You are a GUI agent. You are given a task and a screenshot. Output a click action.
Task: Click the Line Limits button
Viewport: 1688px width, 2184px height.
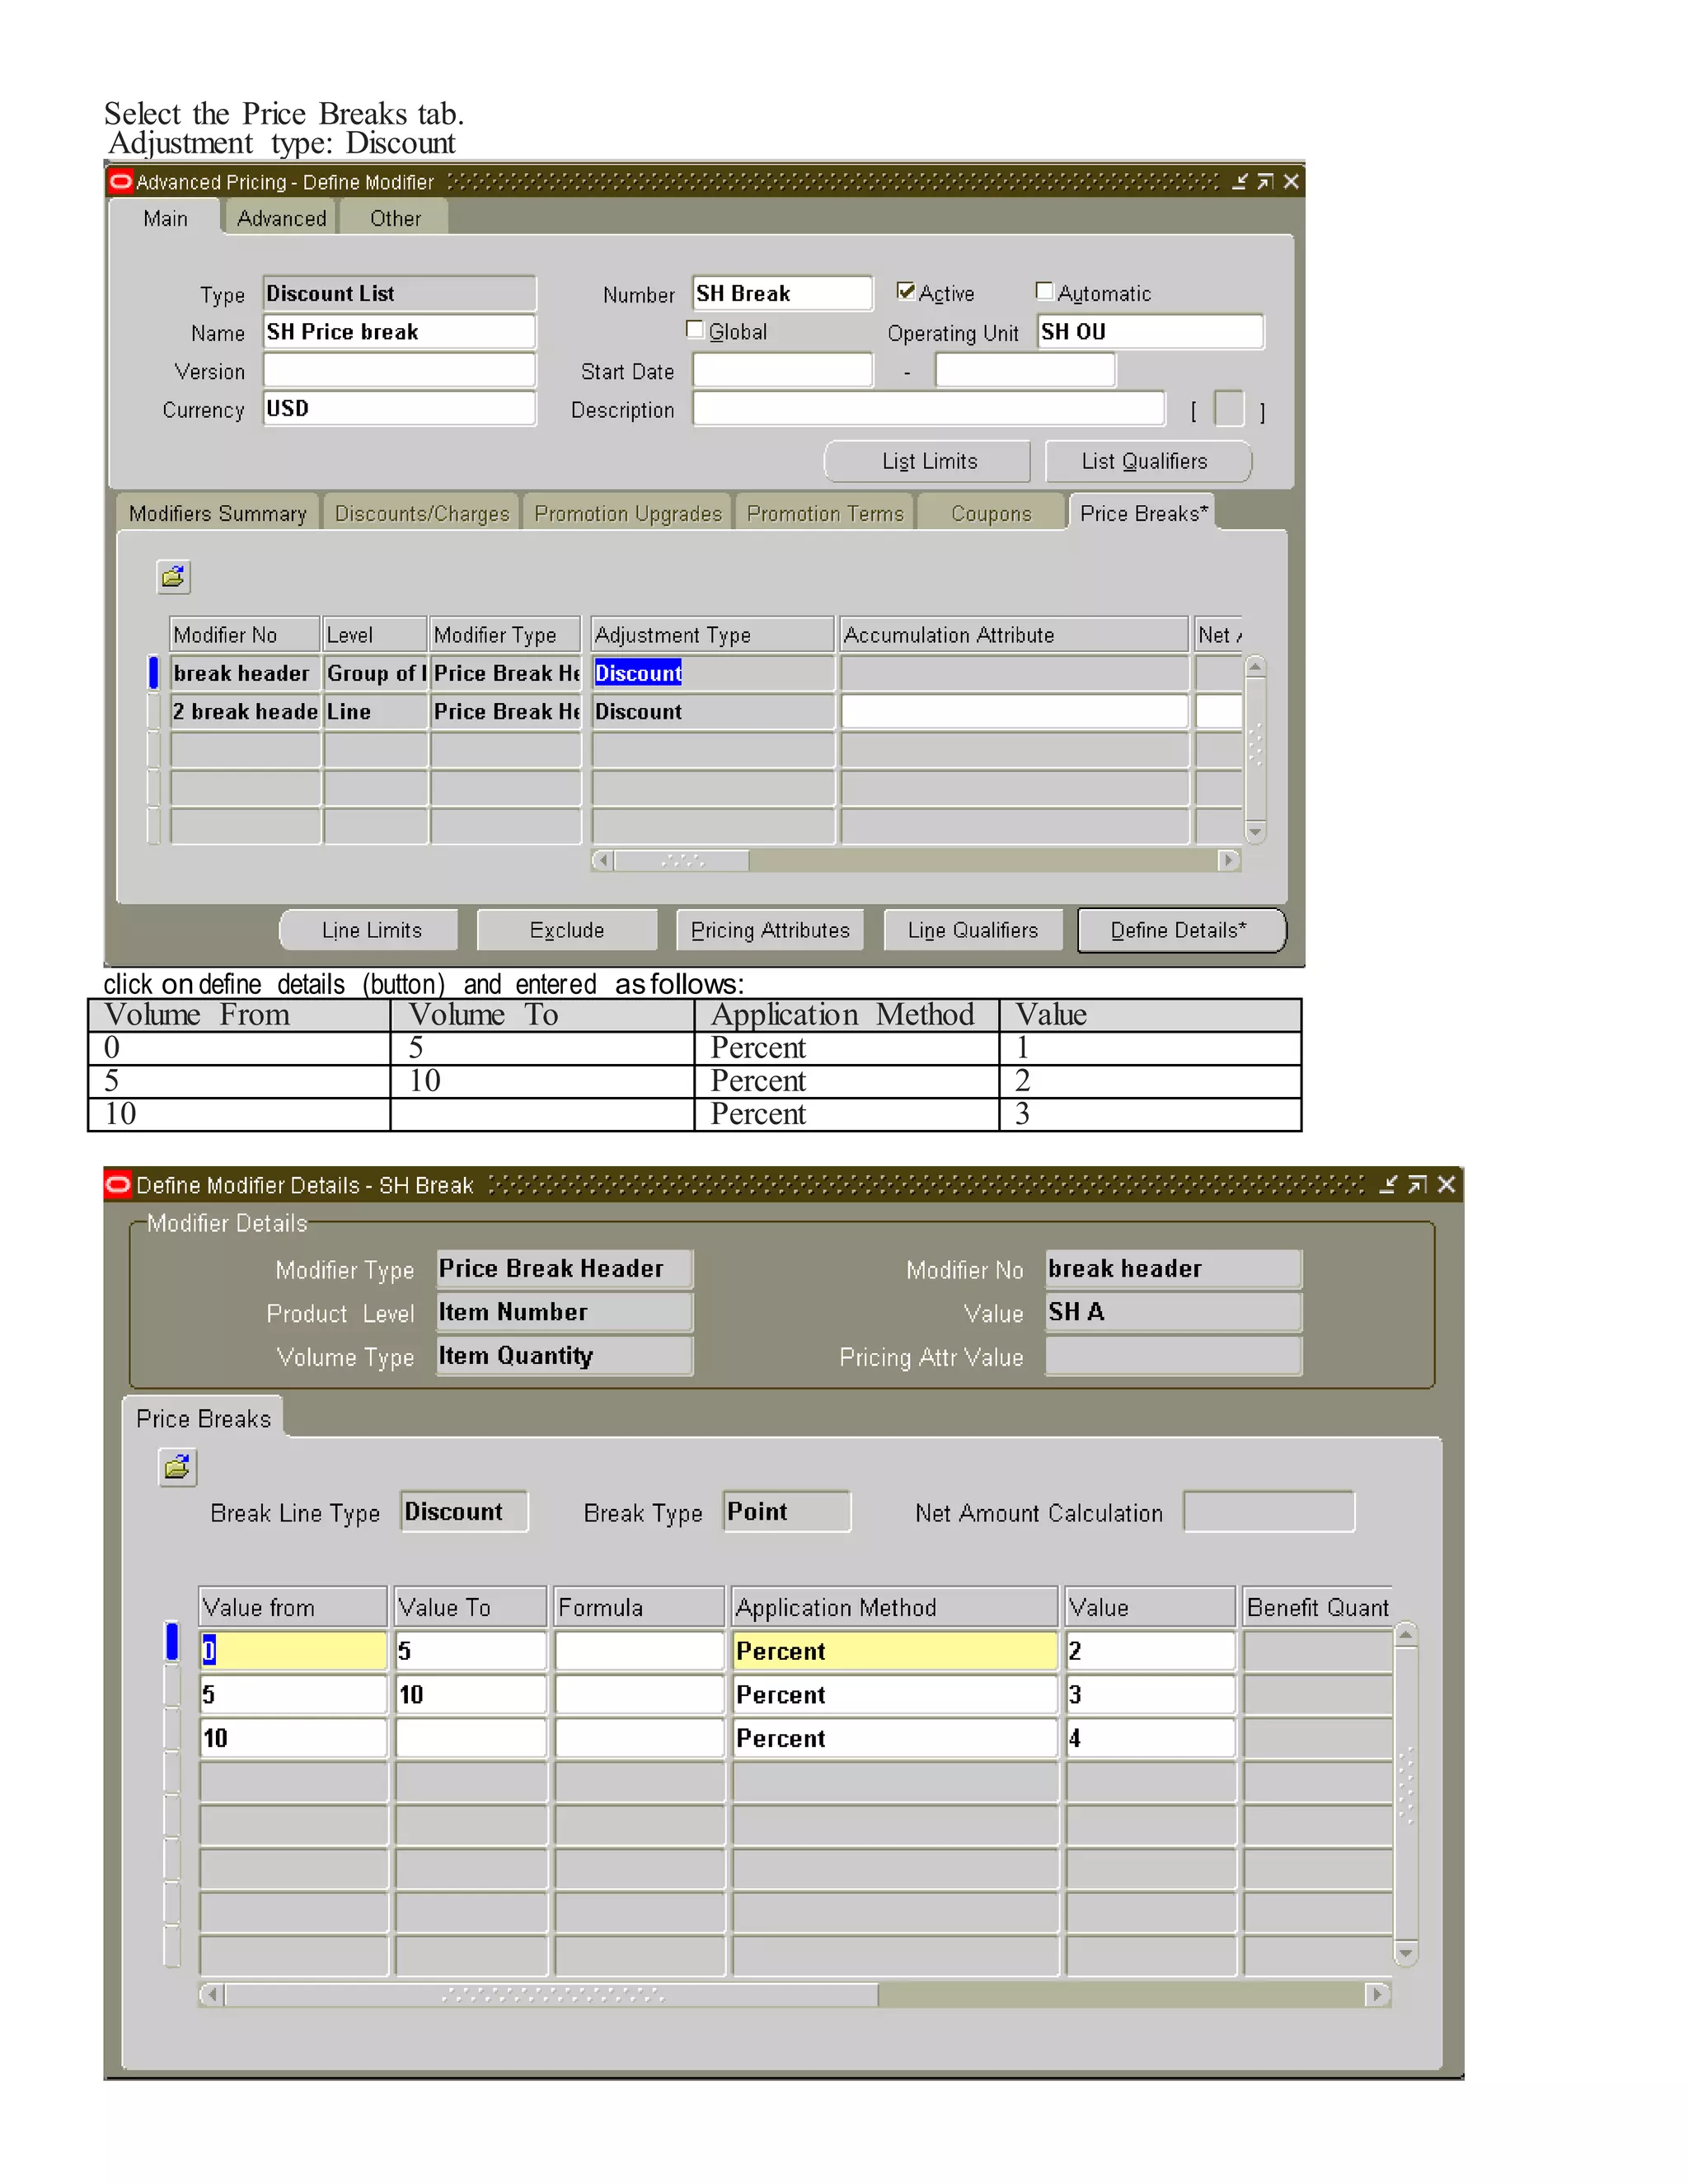tap(371, 930)
